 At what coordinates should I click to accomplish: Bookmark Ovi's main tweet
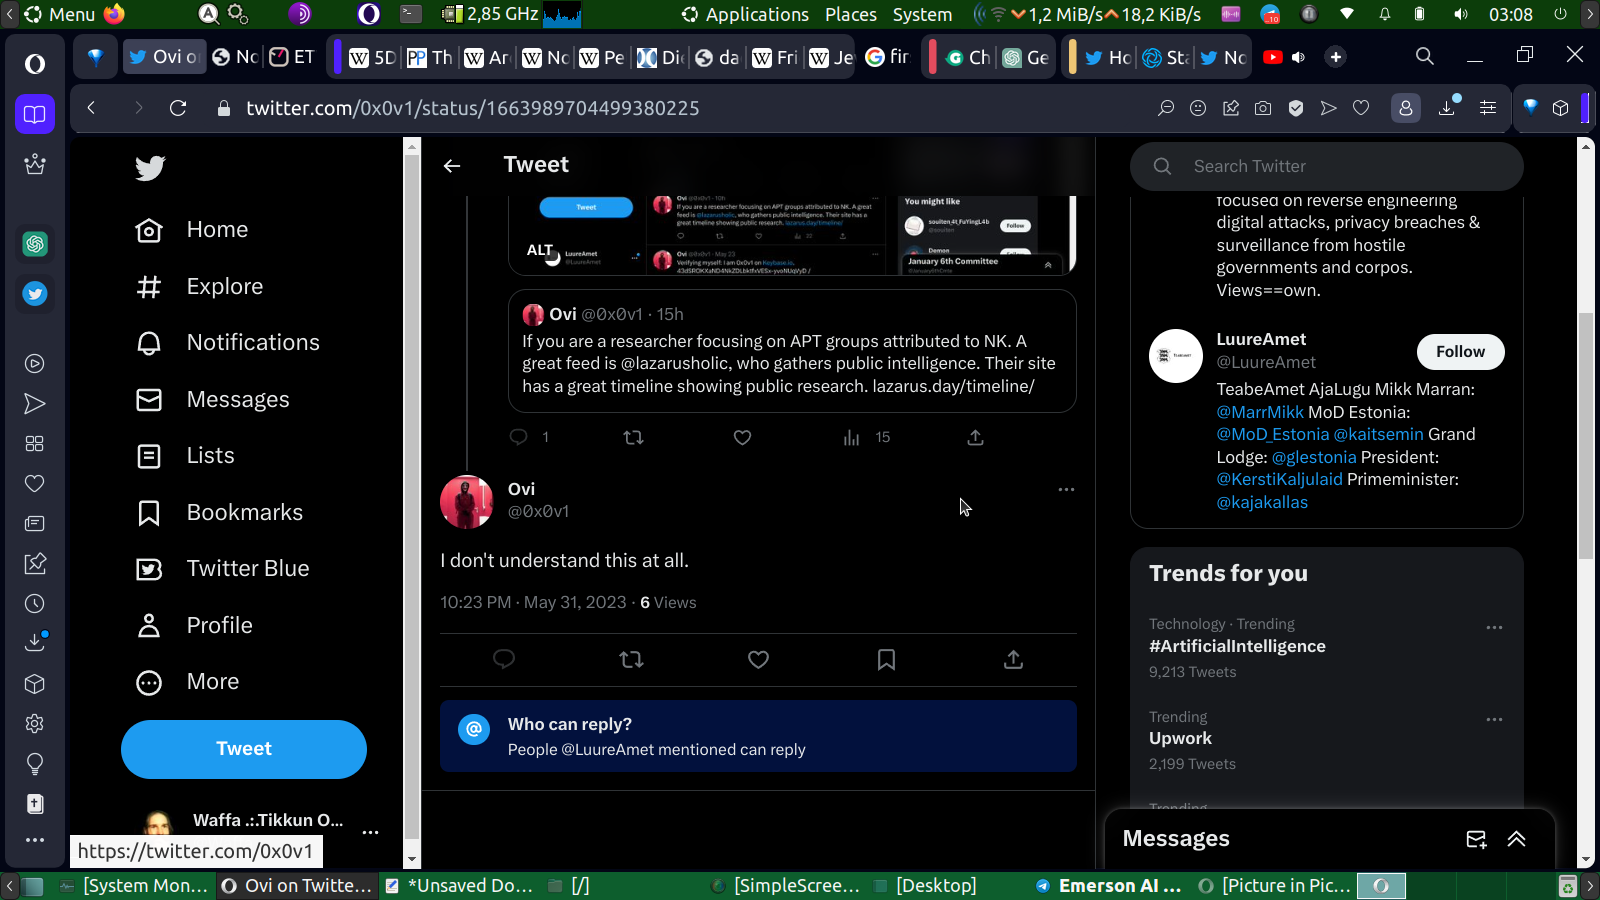(x=886, y=659)
